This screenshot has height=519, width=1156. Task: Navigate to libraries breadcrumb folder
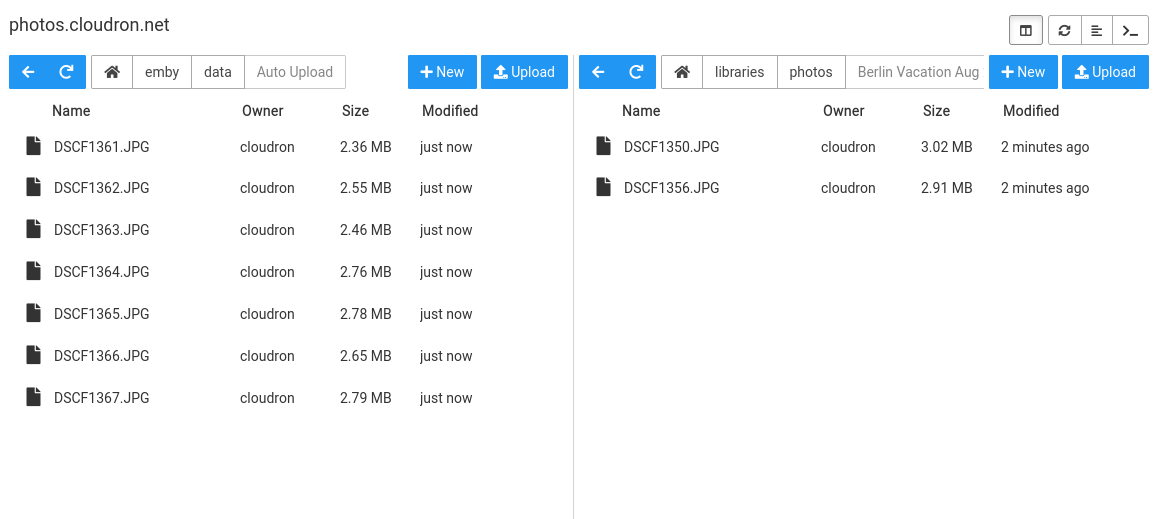[739, 72]
